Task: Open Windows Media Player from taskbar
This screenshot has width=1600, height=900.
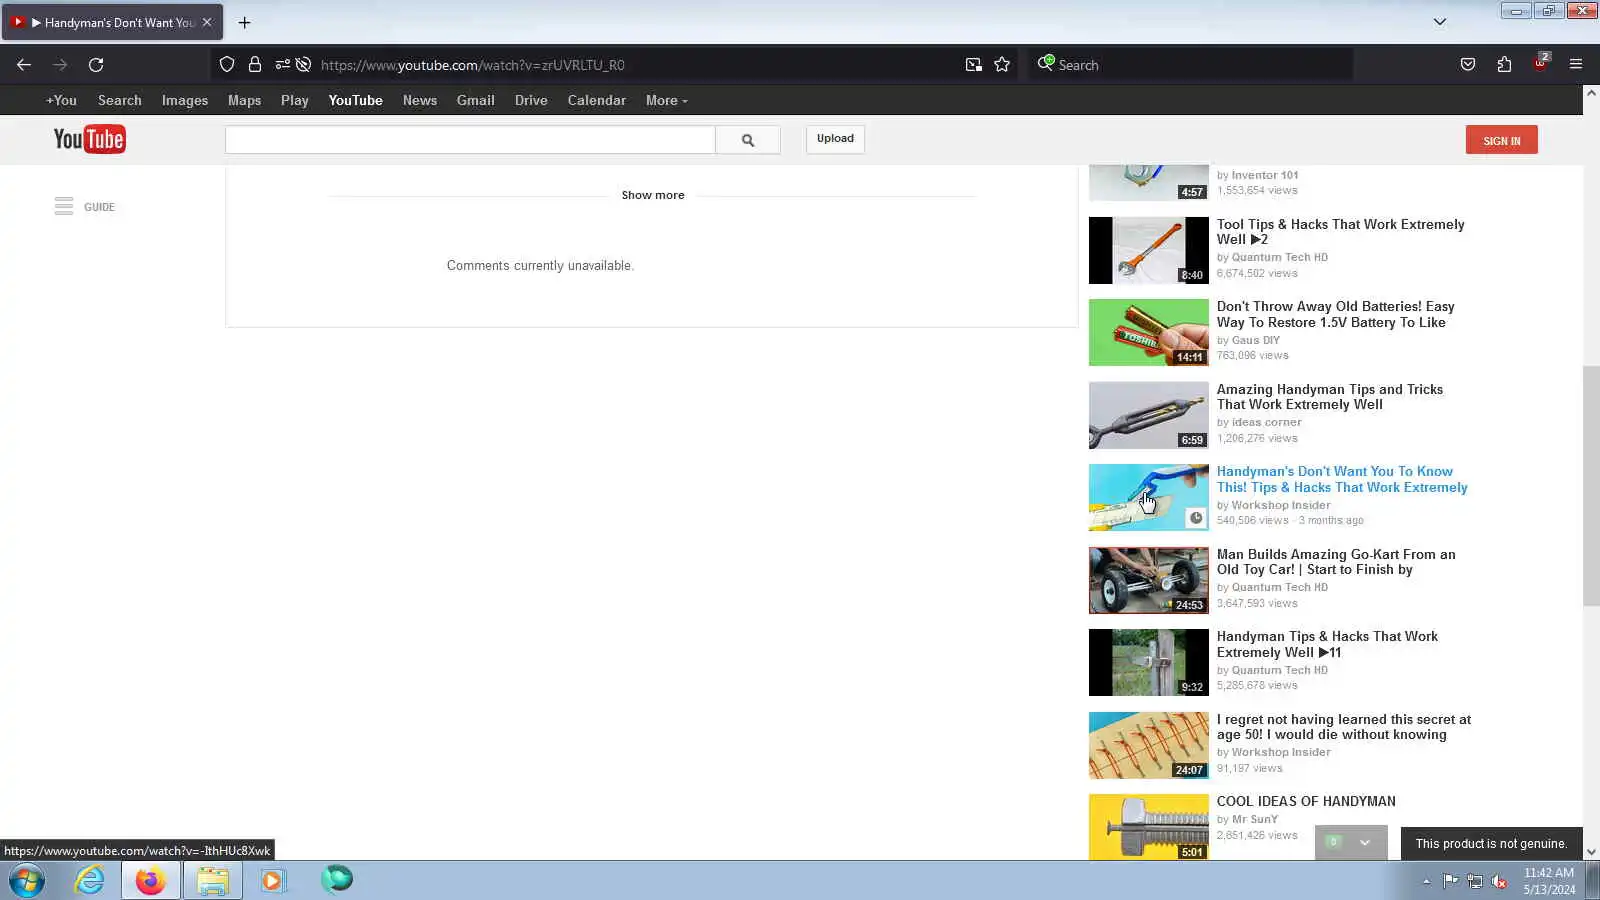Action: pyautogui.click(x=272, y=881)
